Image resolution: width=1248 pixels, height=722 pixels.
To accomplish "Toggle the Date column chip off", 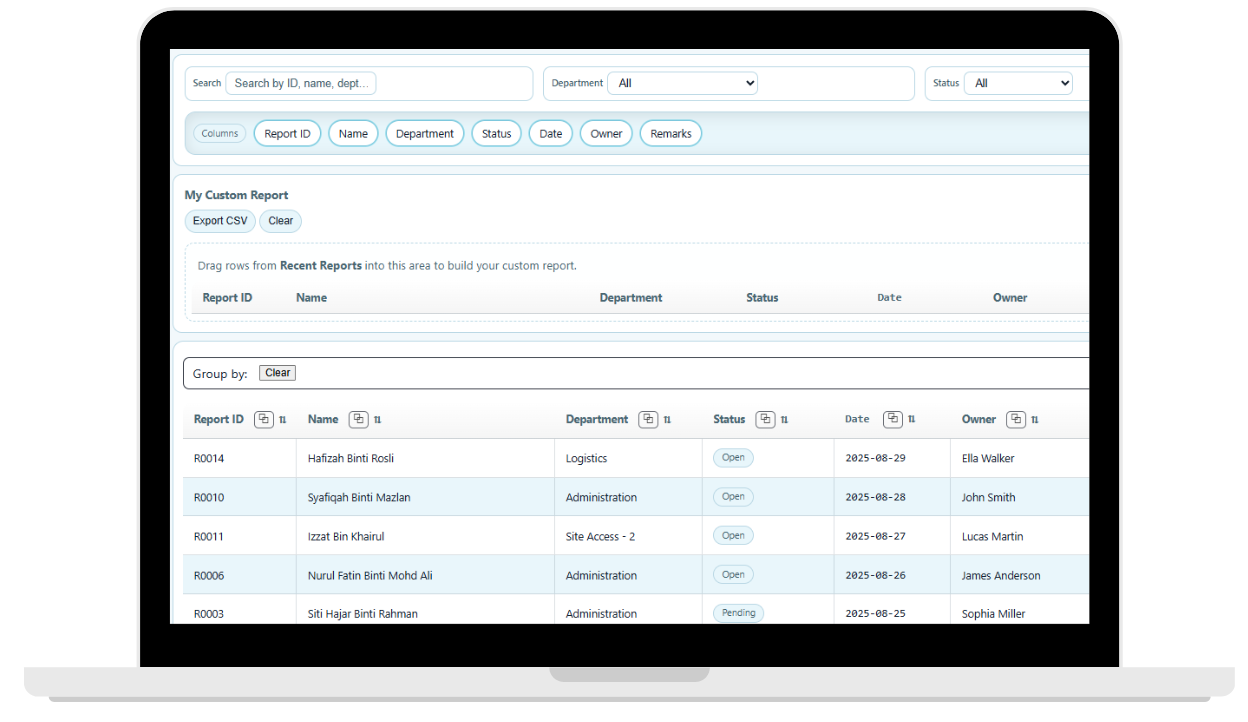I will pos(550,132).
